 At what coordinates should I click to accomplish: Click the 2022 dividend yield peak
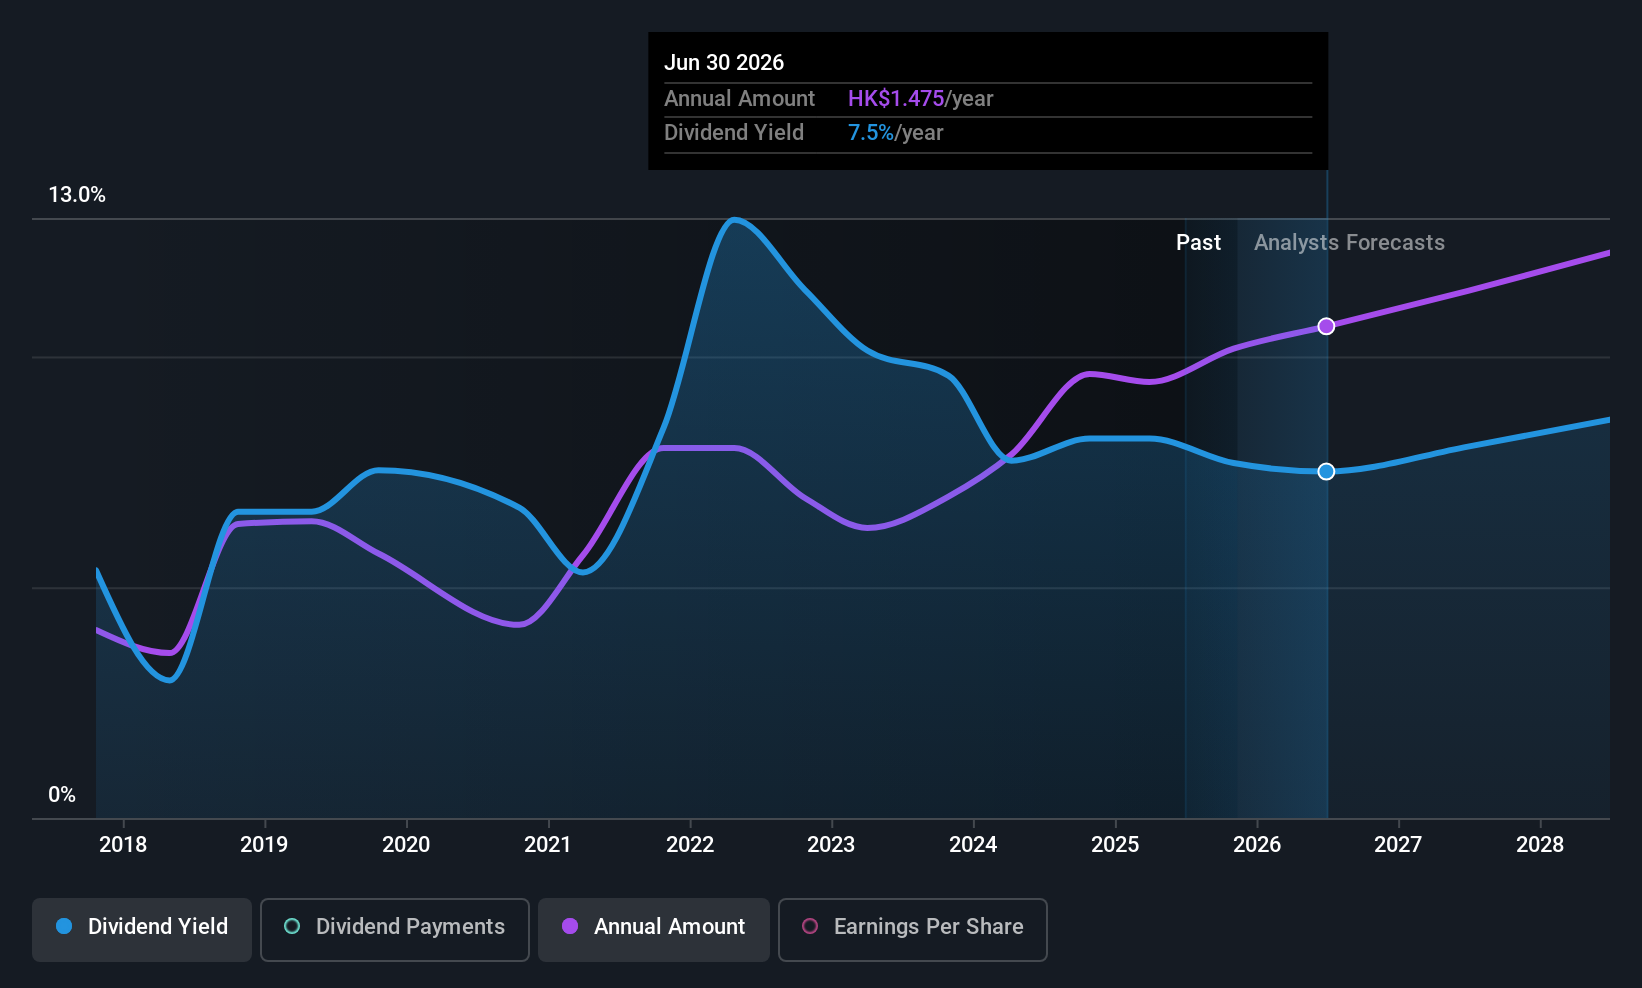[737, 220]
